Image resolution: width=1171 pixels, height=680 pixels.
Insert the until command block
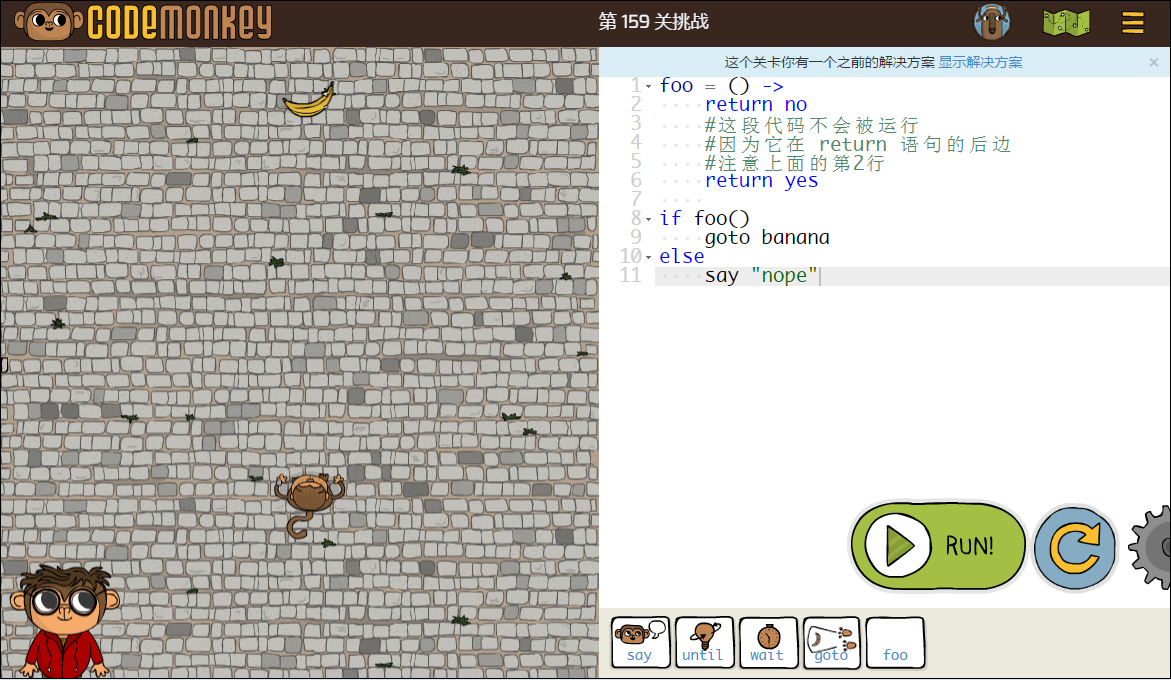coord(703,642)
